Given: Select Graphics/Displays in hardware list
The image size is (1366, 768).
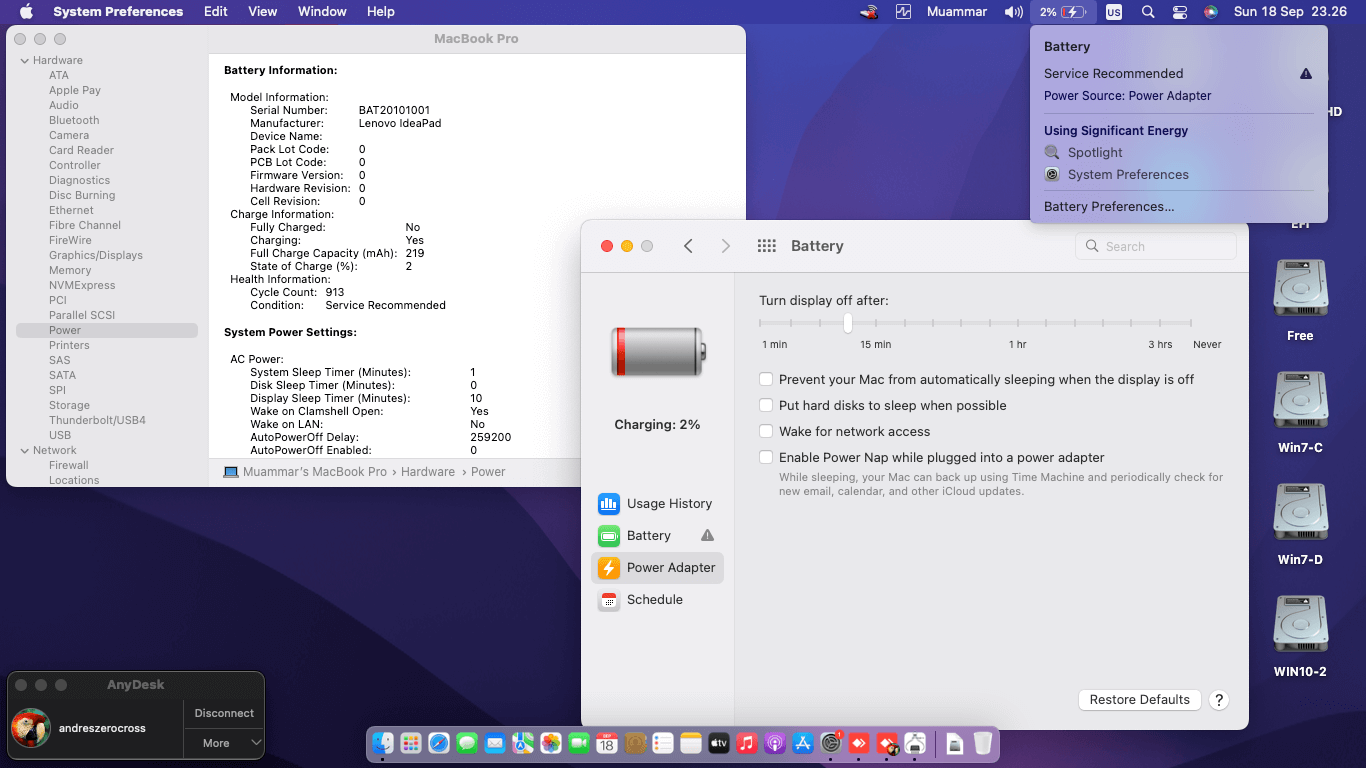Looking at the screenshot, I should click(x=96, y=255).
